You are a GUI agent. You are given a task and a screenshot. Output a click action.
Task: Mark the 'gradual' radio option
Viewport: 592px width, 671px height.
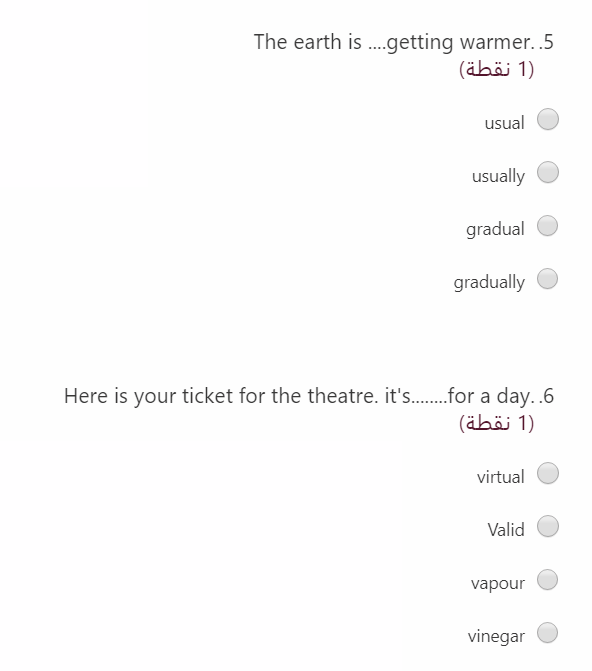547,226
